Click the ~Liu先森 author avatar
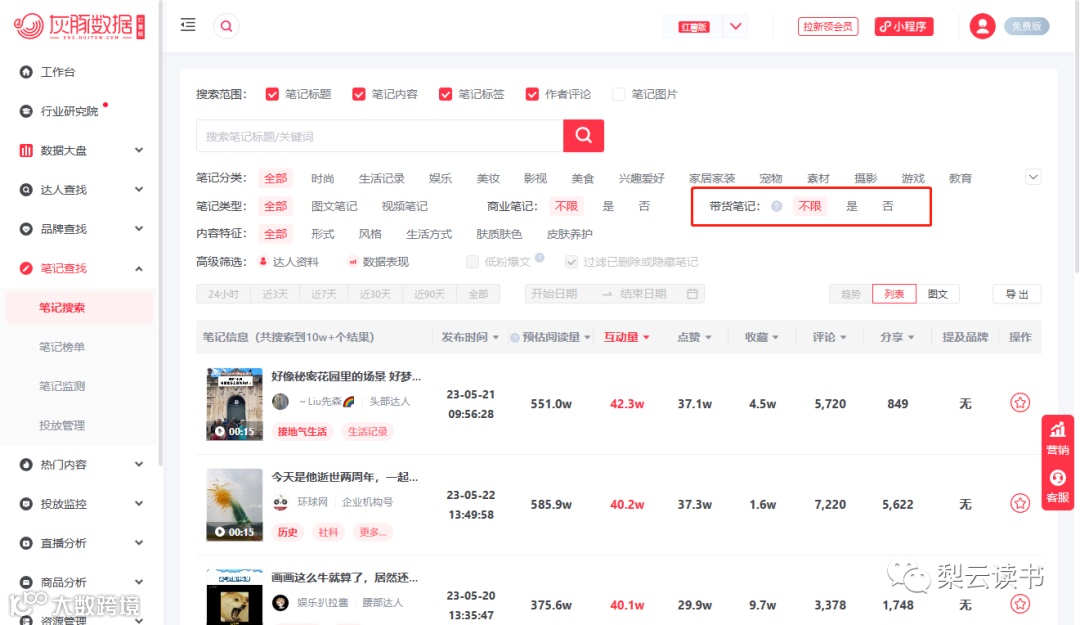1080x625 pixels. 280,401
